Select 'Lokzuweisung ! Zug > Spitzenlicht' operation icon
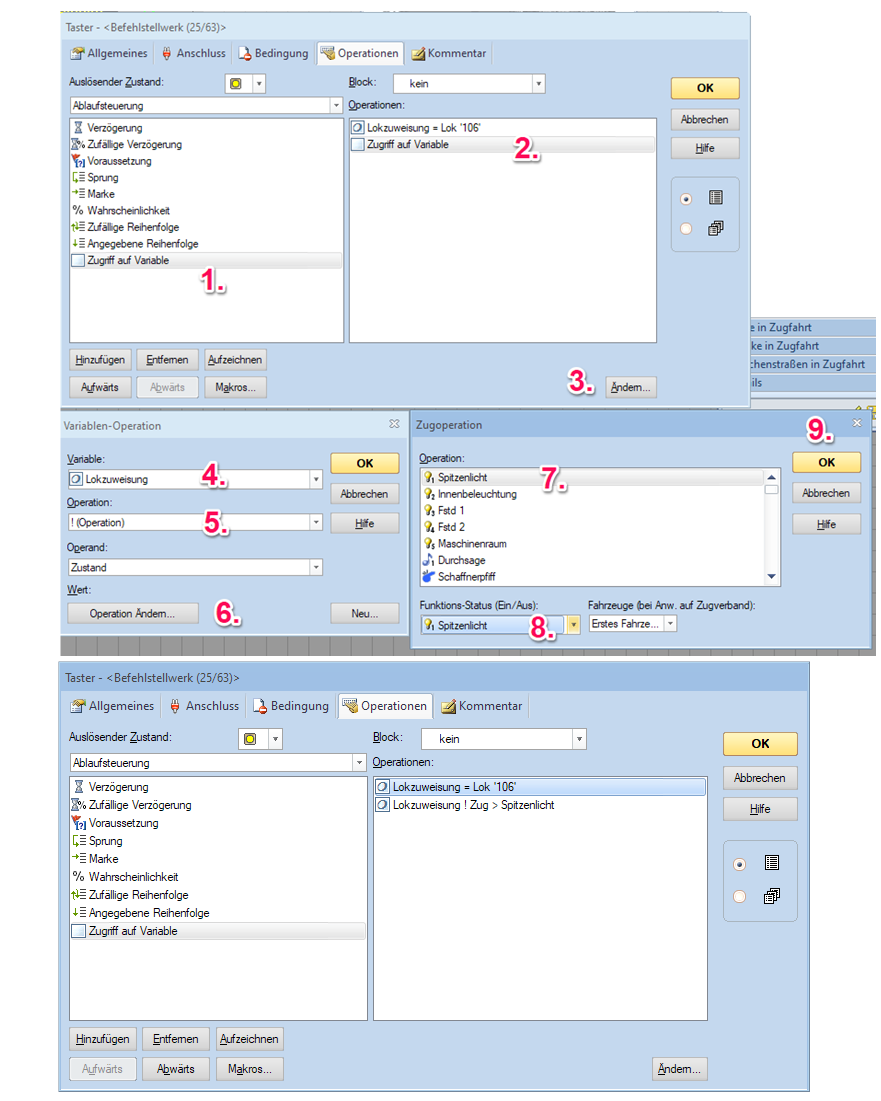This screenshot has height=1101, width=881. 383,805
